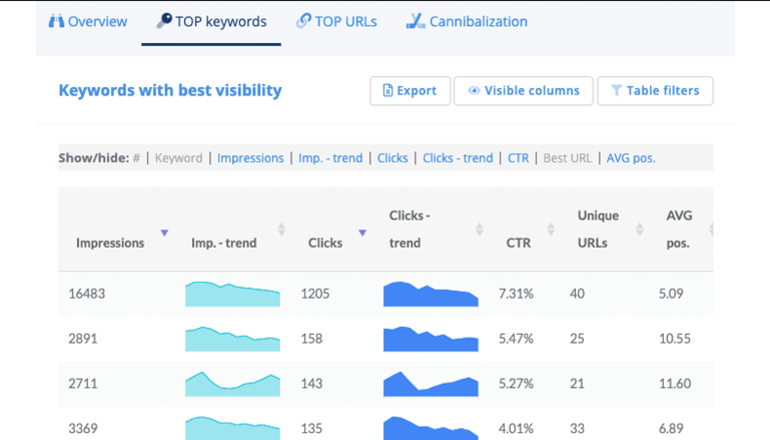This screenshot has width=770, height=440.
Task: Click the Export button
Action: (x=410, y=90)
